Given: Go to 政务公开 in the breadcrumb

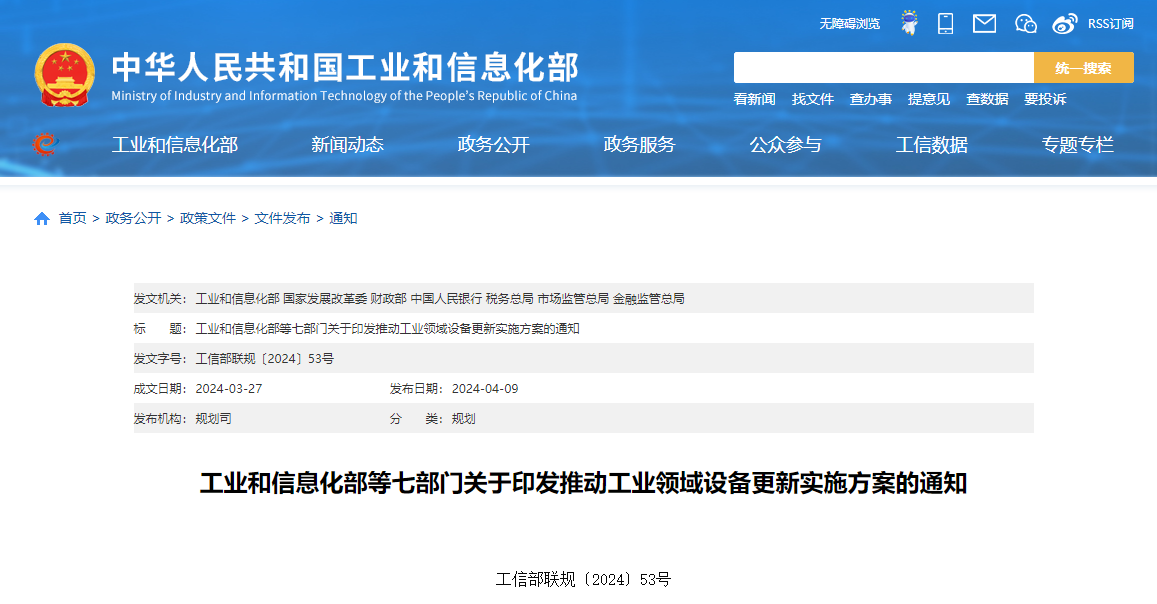Looking at the screenshot, I should [133, 218].
